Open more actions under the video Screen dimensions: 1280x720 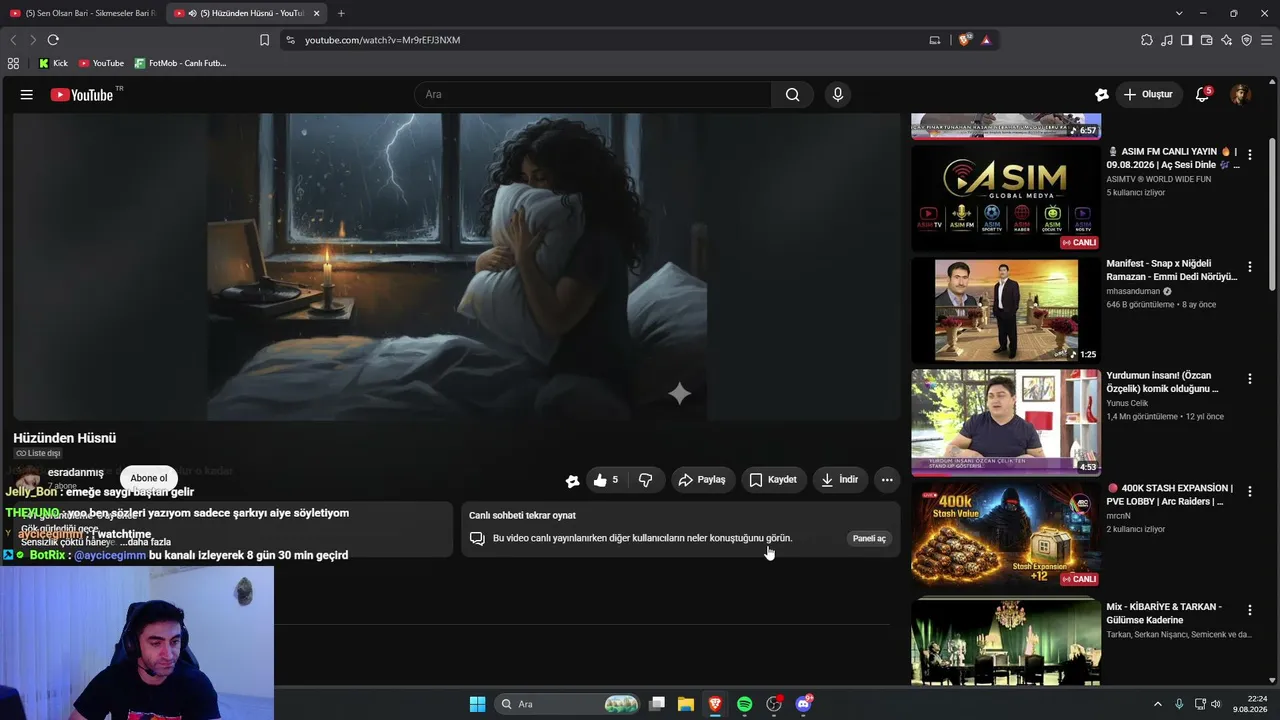pos(887,480)
